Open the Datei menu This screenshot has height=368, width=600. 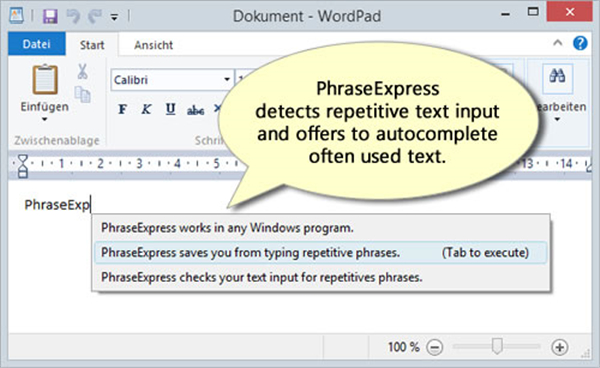click(x=36, y=44)
